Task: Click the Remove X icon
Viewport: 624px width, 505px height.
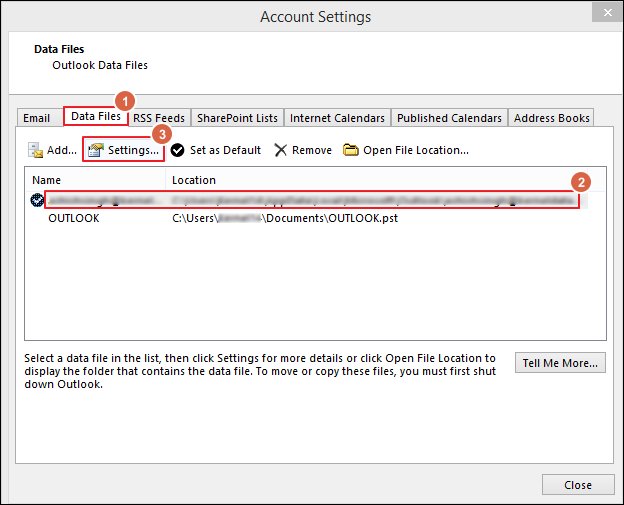Action: (281, 150)
